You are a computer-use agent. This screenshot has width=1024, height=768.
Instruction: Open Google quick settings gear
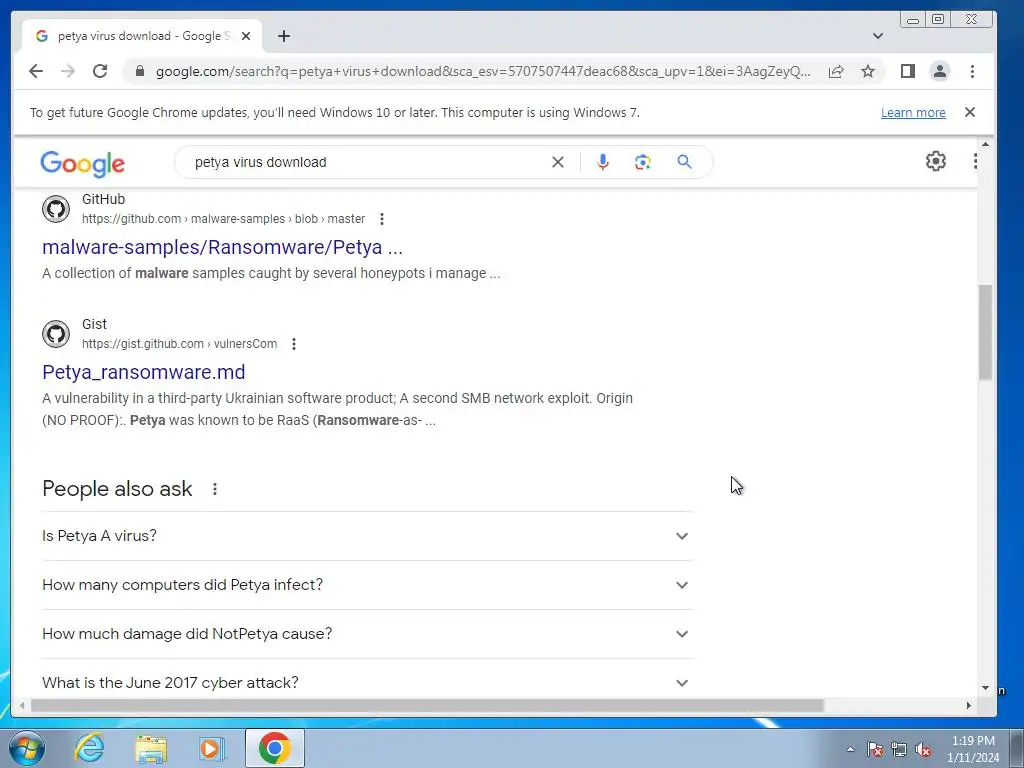[x=936, y=161]
